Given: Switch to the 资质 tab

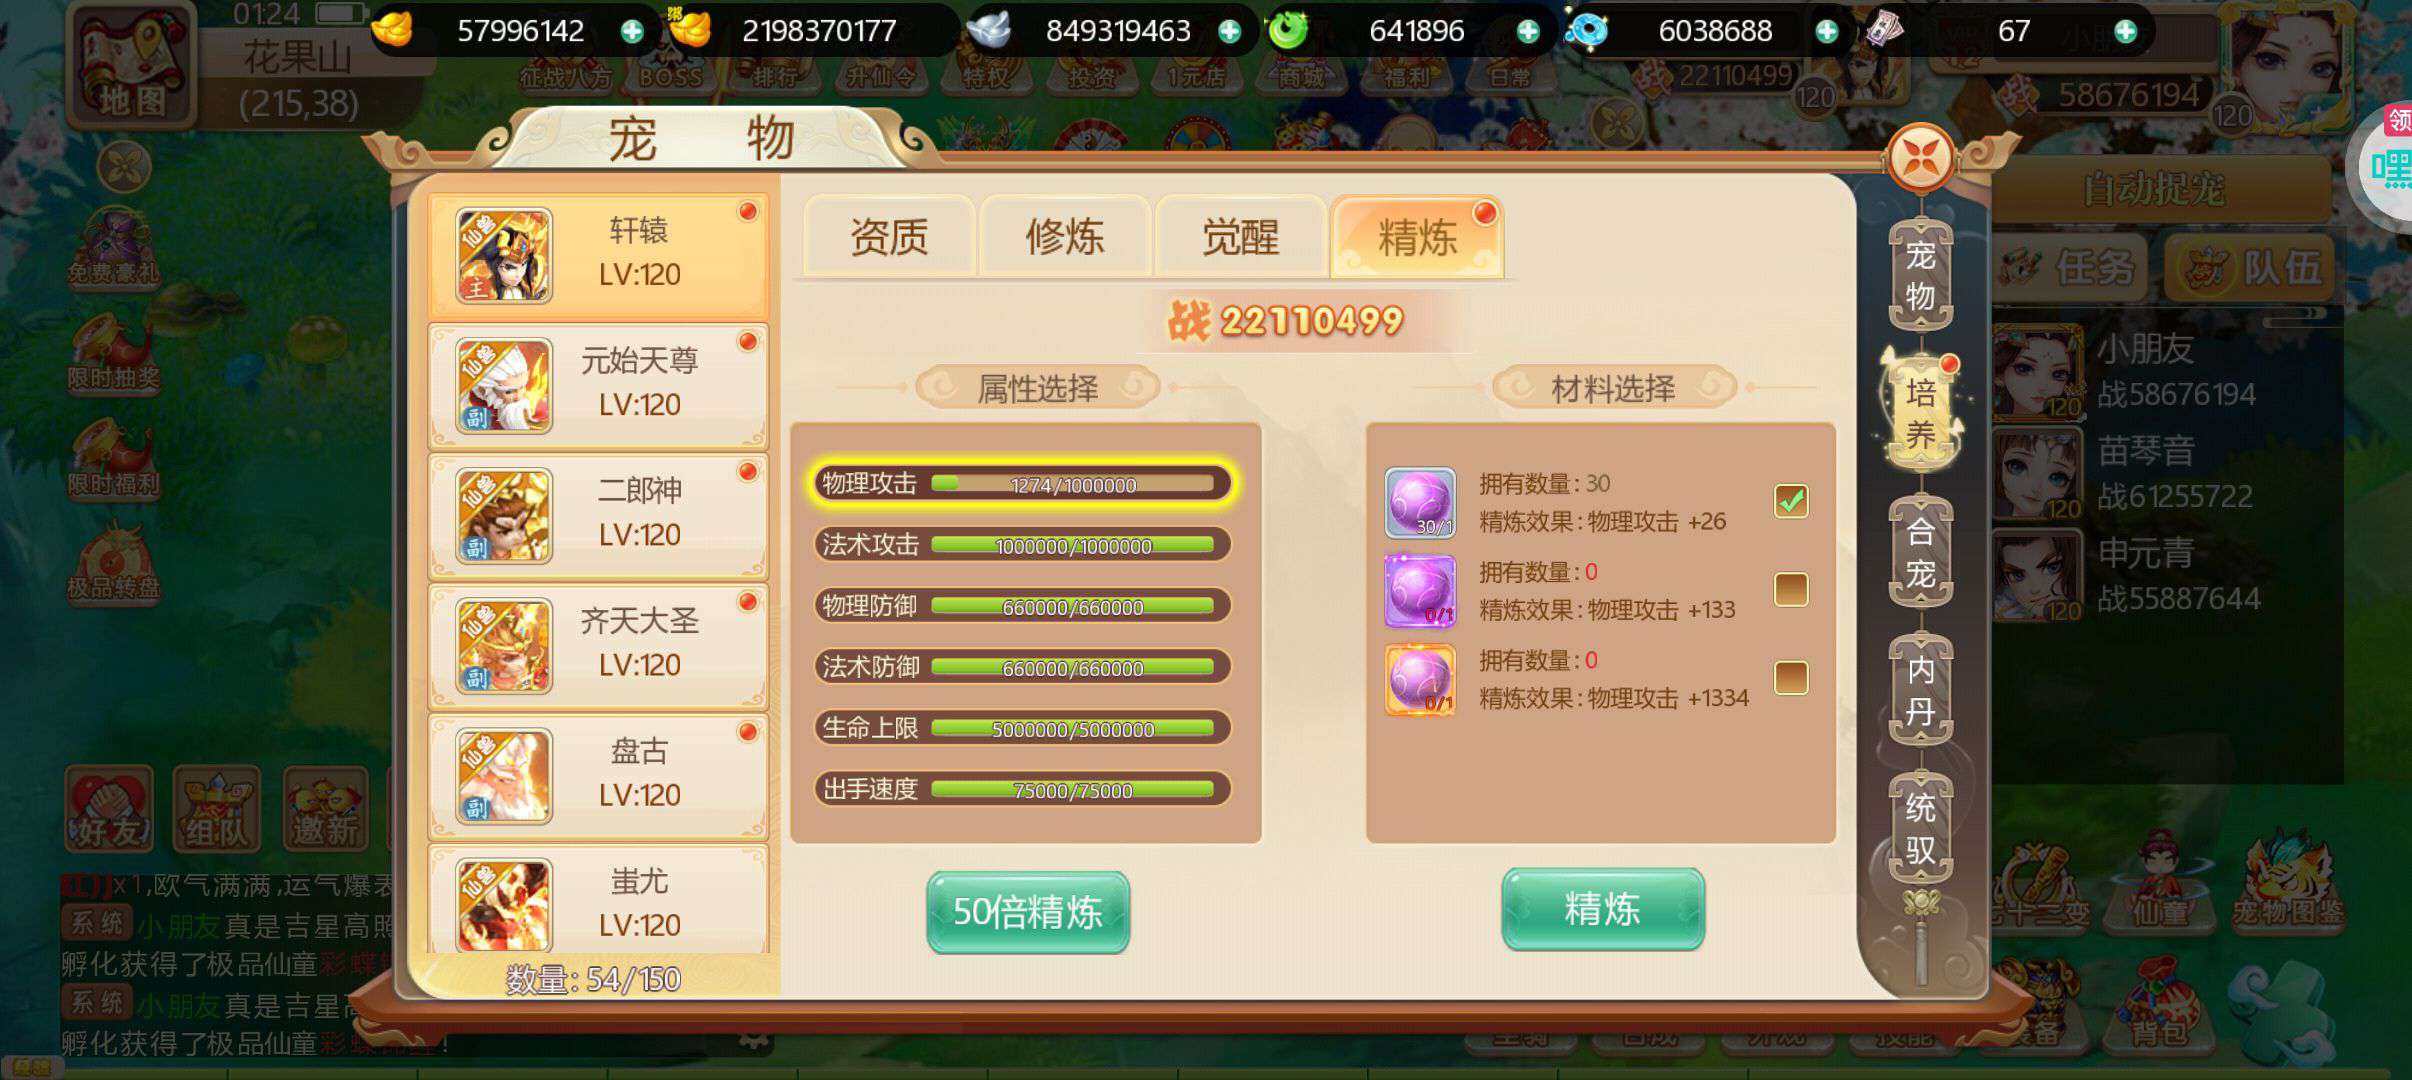Looking at the screenshot, I should point(889,236).
